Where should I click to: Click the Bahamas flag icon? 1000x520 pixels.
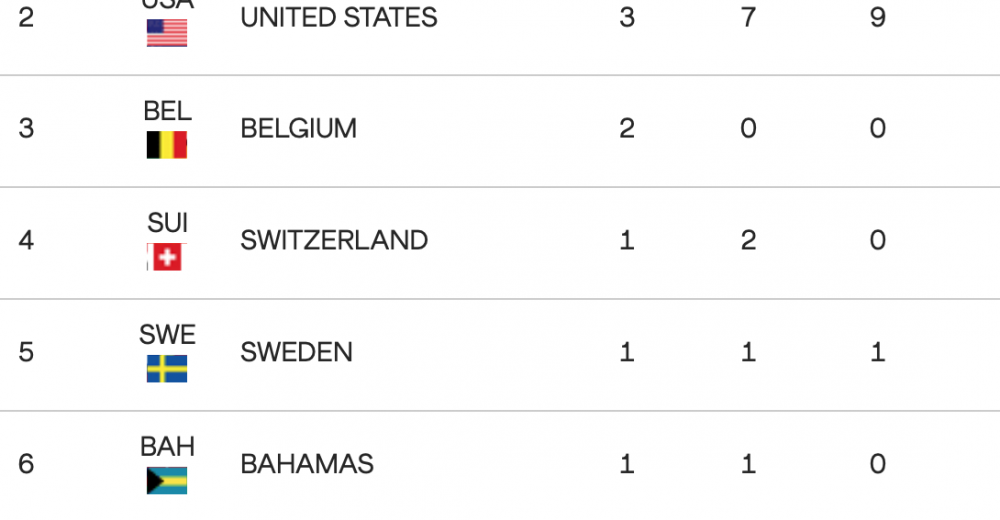[x=167, y=481]
